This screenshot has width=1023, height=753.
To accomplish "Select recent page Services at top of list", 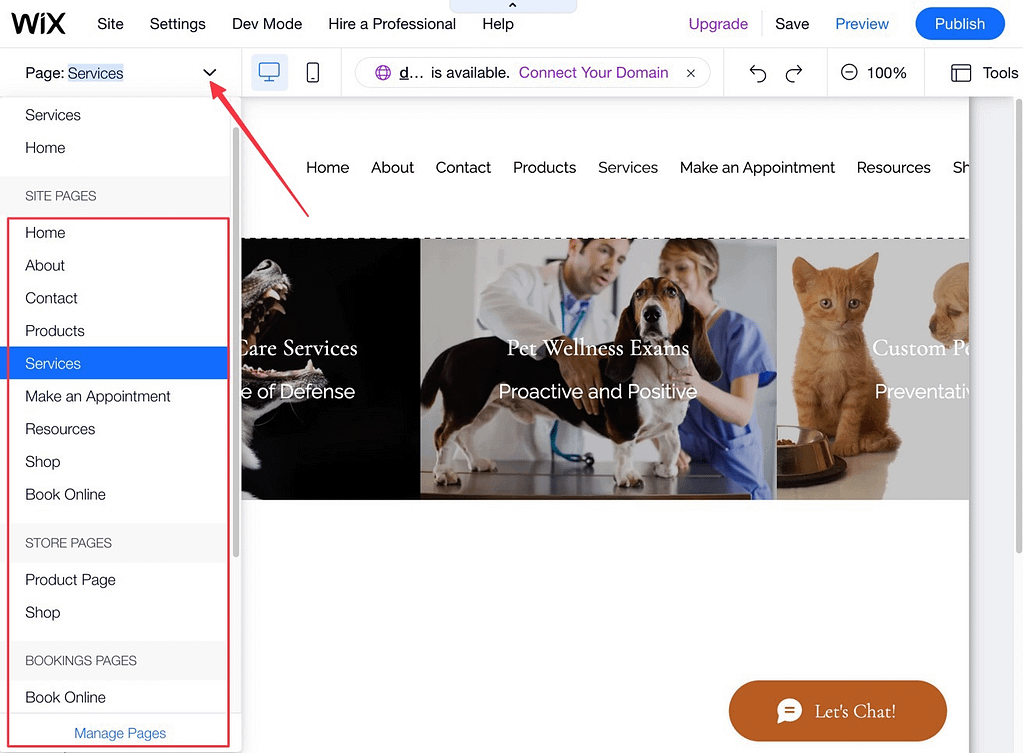I will [115, 115].
